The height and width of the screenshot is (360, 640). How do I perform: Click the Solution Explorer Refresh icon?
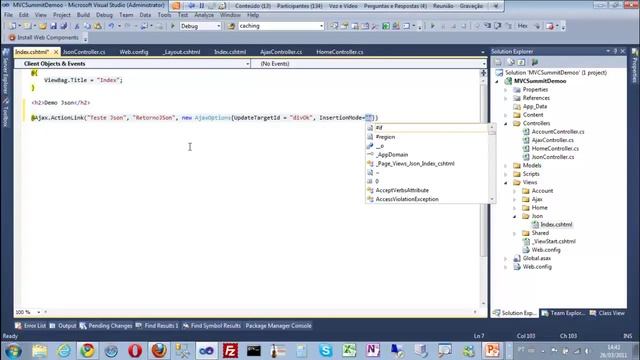[521, 62]
